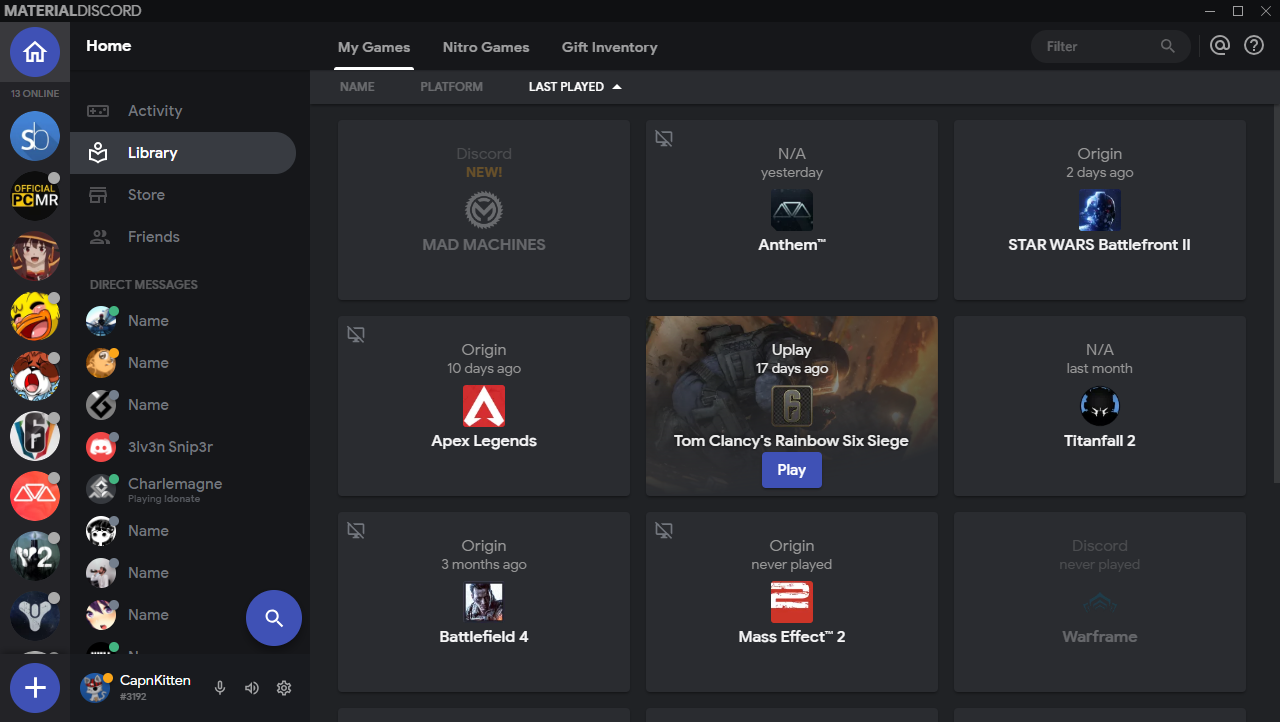Open the Official PCMR server
This screenshot has height=722, width=1280.
[x=35, y=196]
